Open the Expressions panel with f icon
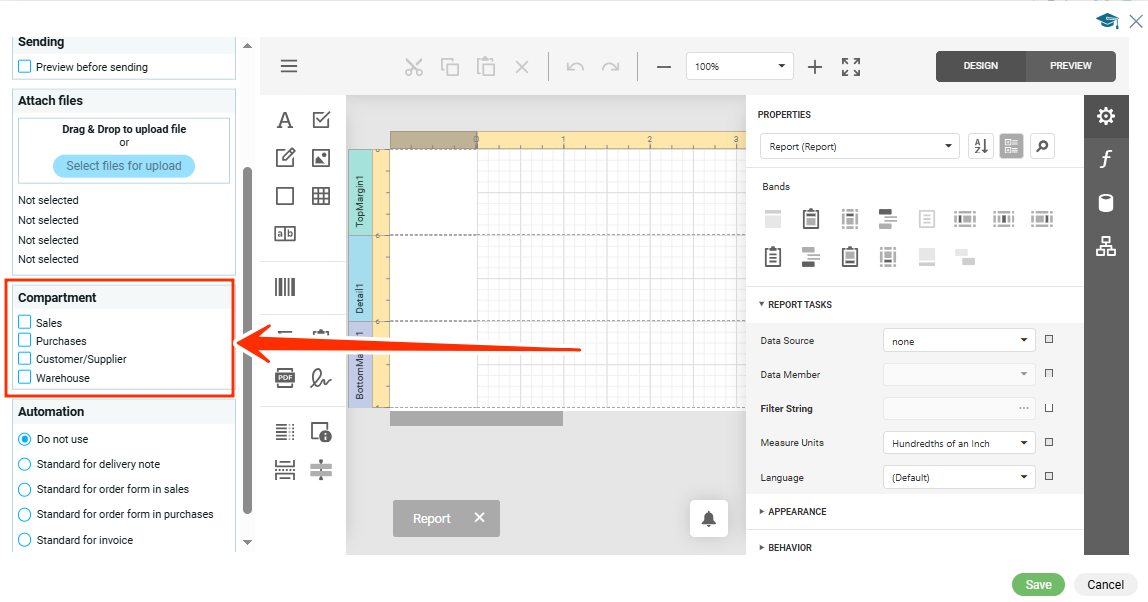Image resolution: width=1148 pixels, height=602 pixels. tap(1106, 159)
